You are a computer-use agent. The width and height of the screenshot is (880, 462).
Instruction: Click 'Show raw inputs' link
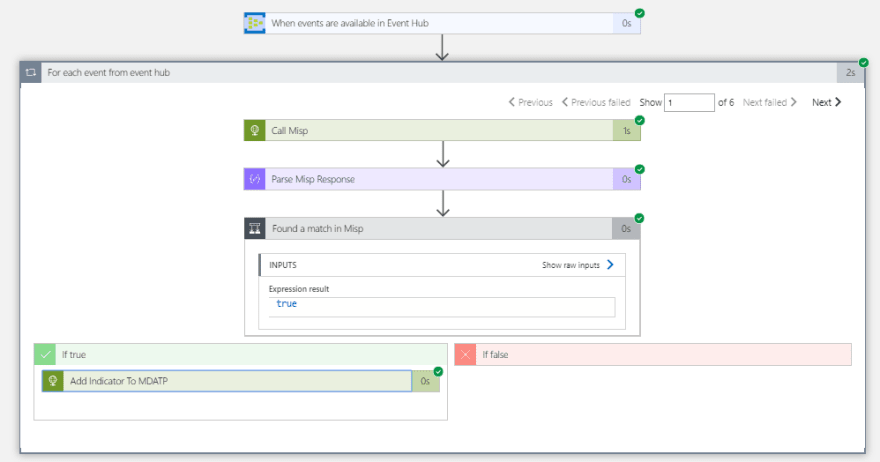(x=571, y=265)
